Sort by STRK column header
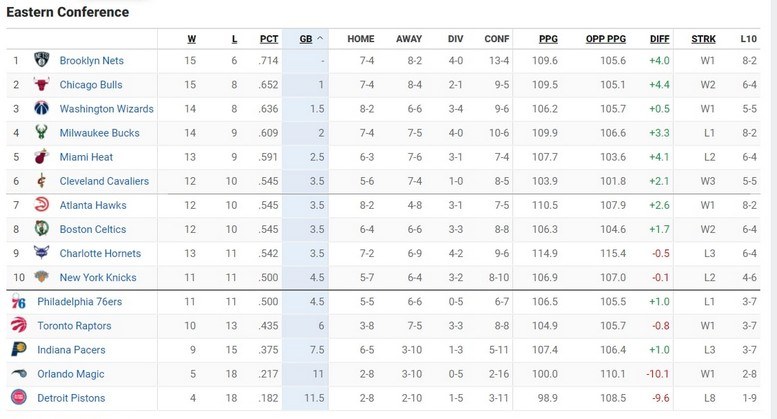Screen dimensions: 777x419 coord(703,39)
